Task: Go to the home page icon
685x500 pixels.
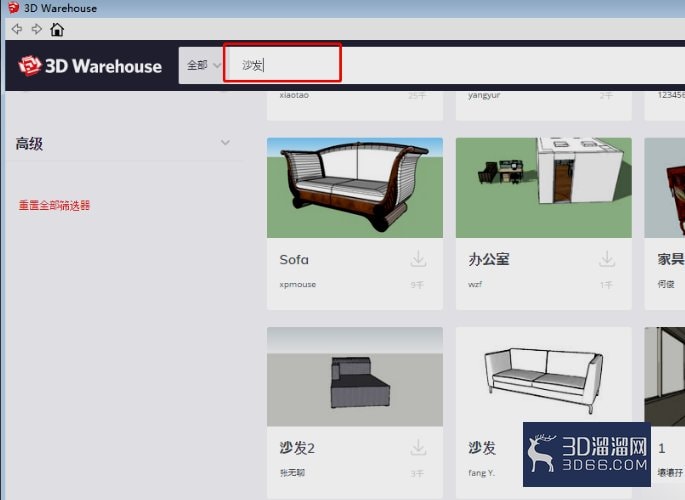Action: pos(57,29)
